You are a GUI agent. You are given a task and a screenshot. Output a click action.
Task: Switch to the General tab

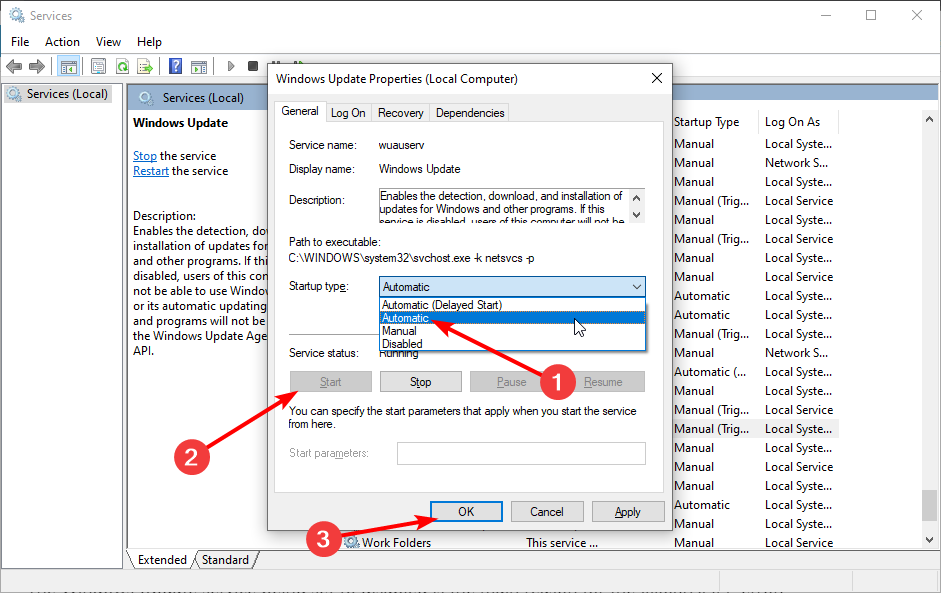pyautogui.click(x=299, y=111)
